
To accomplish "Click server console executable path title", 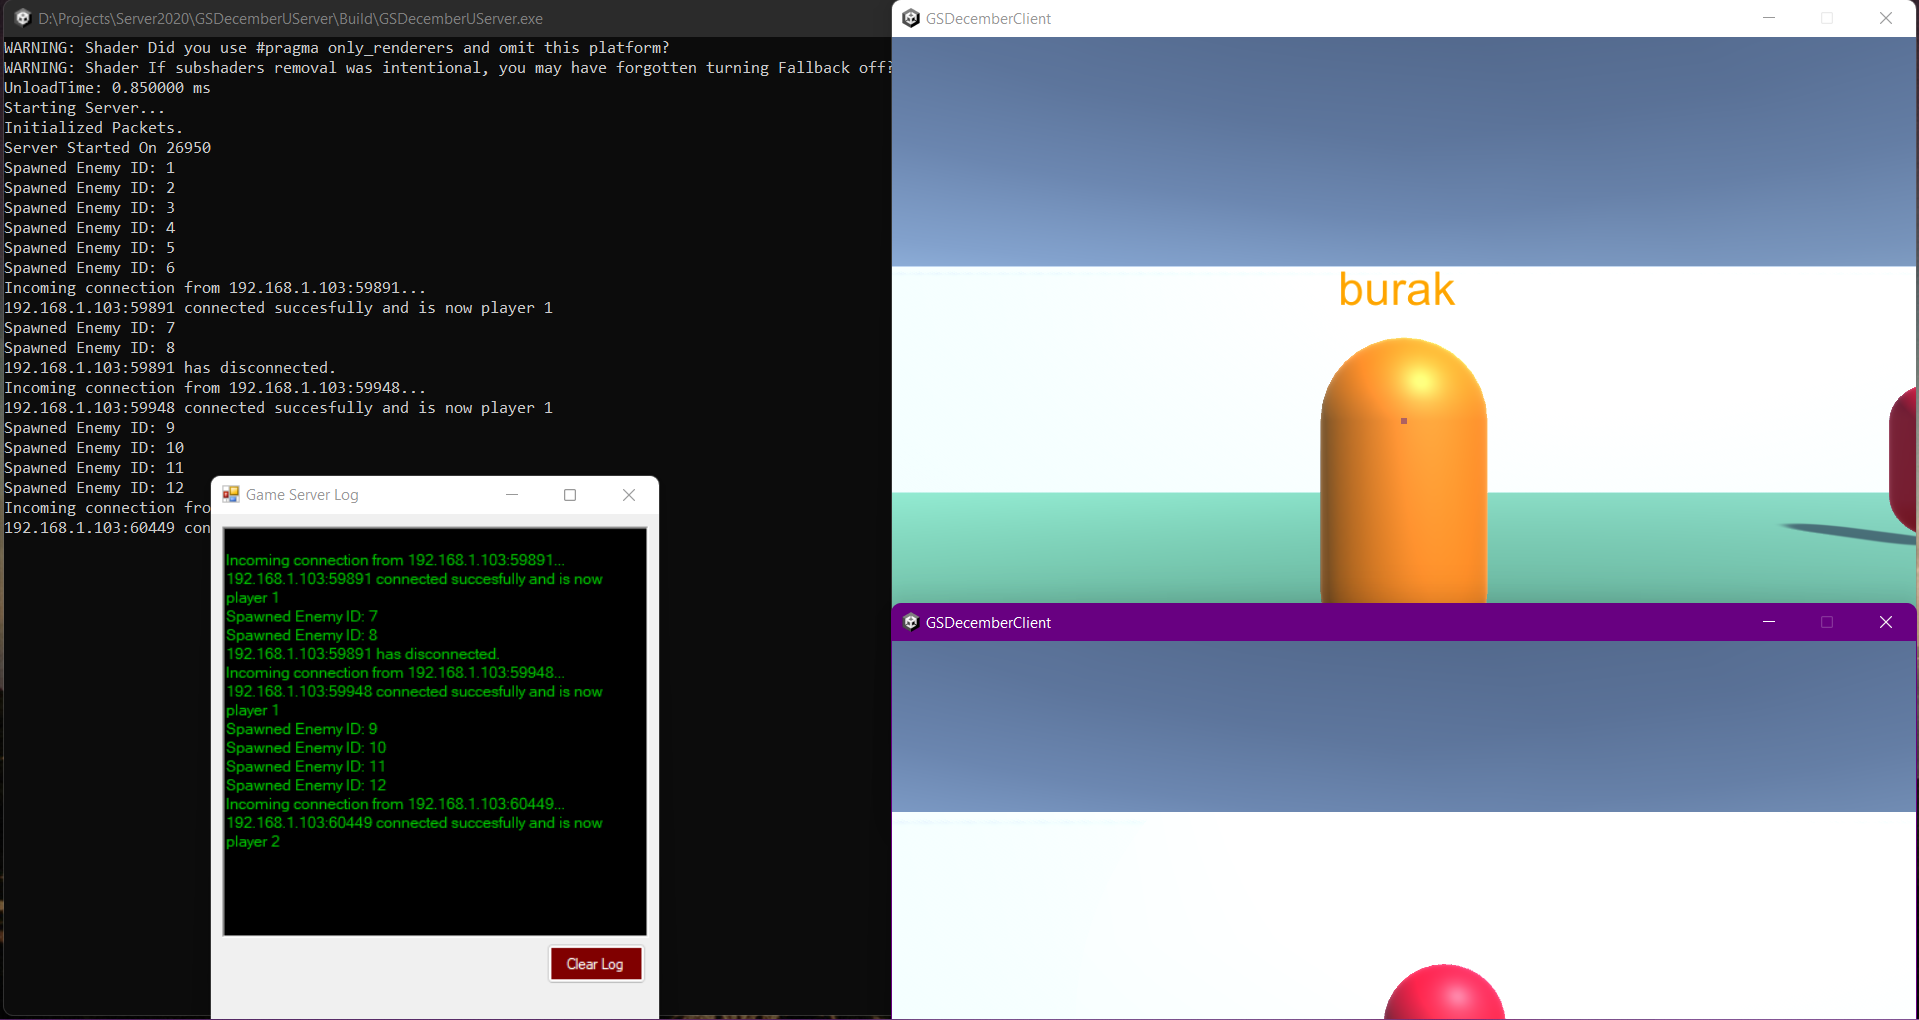I will [x=291, y=18].
